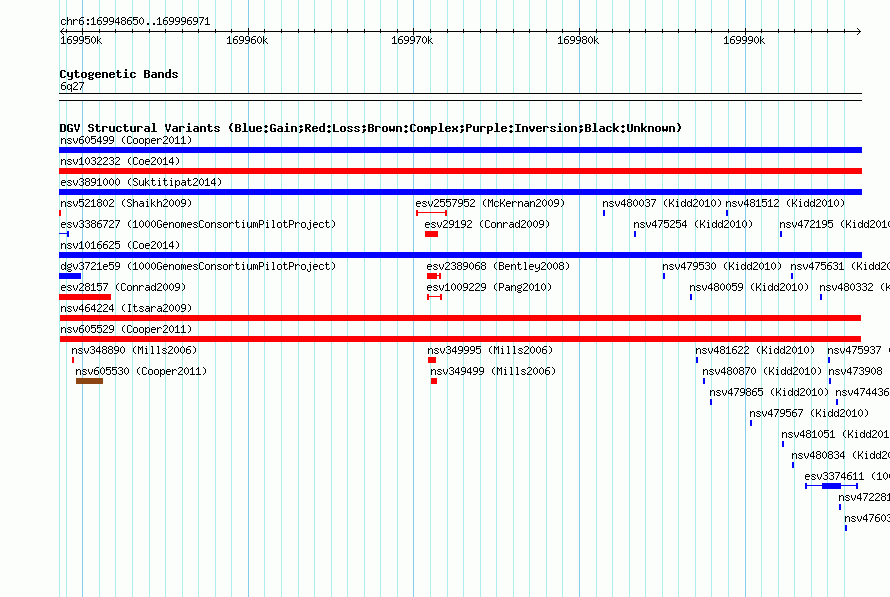This screenshot has width=890, height=597.
Task: Click nsv480059 (Kidd2010) label
Action: coord(749,287)
